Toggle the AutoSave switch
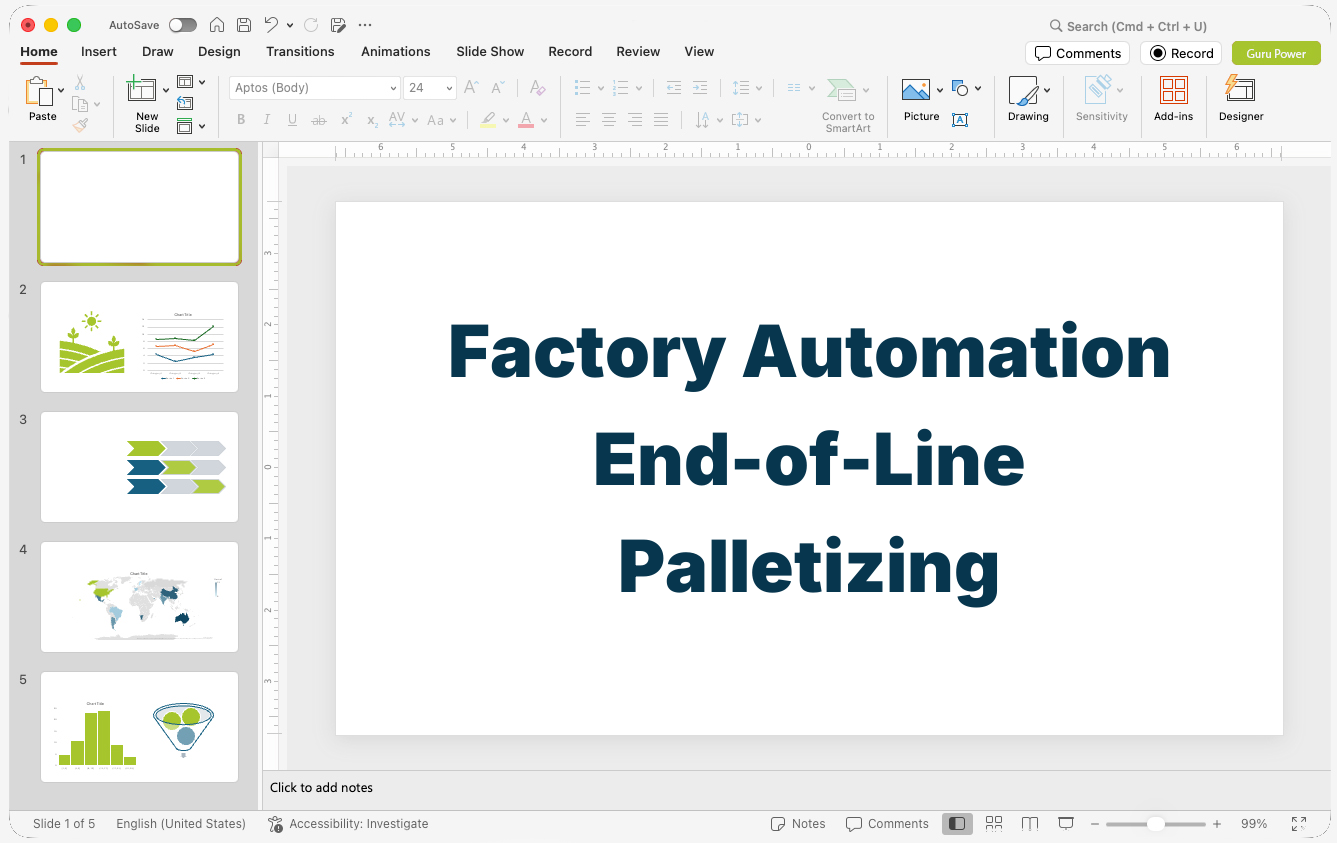The height and width of the screenshot is (843, 1337). [x=183, y=25]
